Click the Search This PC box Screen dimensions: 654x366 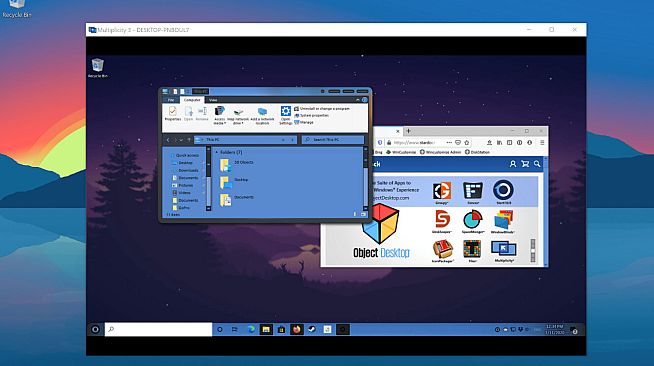tap(333, 140)
